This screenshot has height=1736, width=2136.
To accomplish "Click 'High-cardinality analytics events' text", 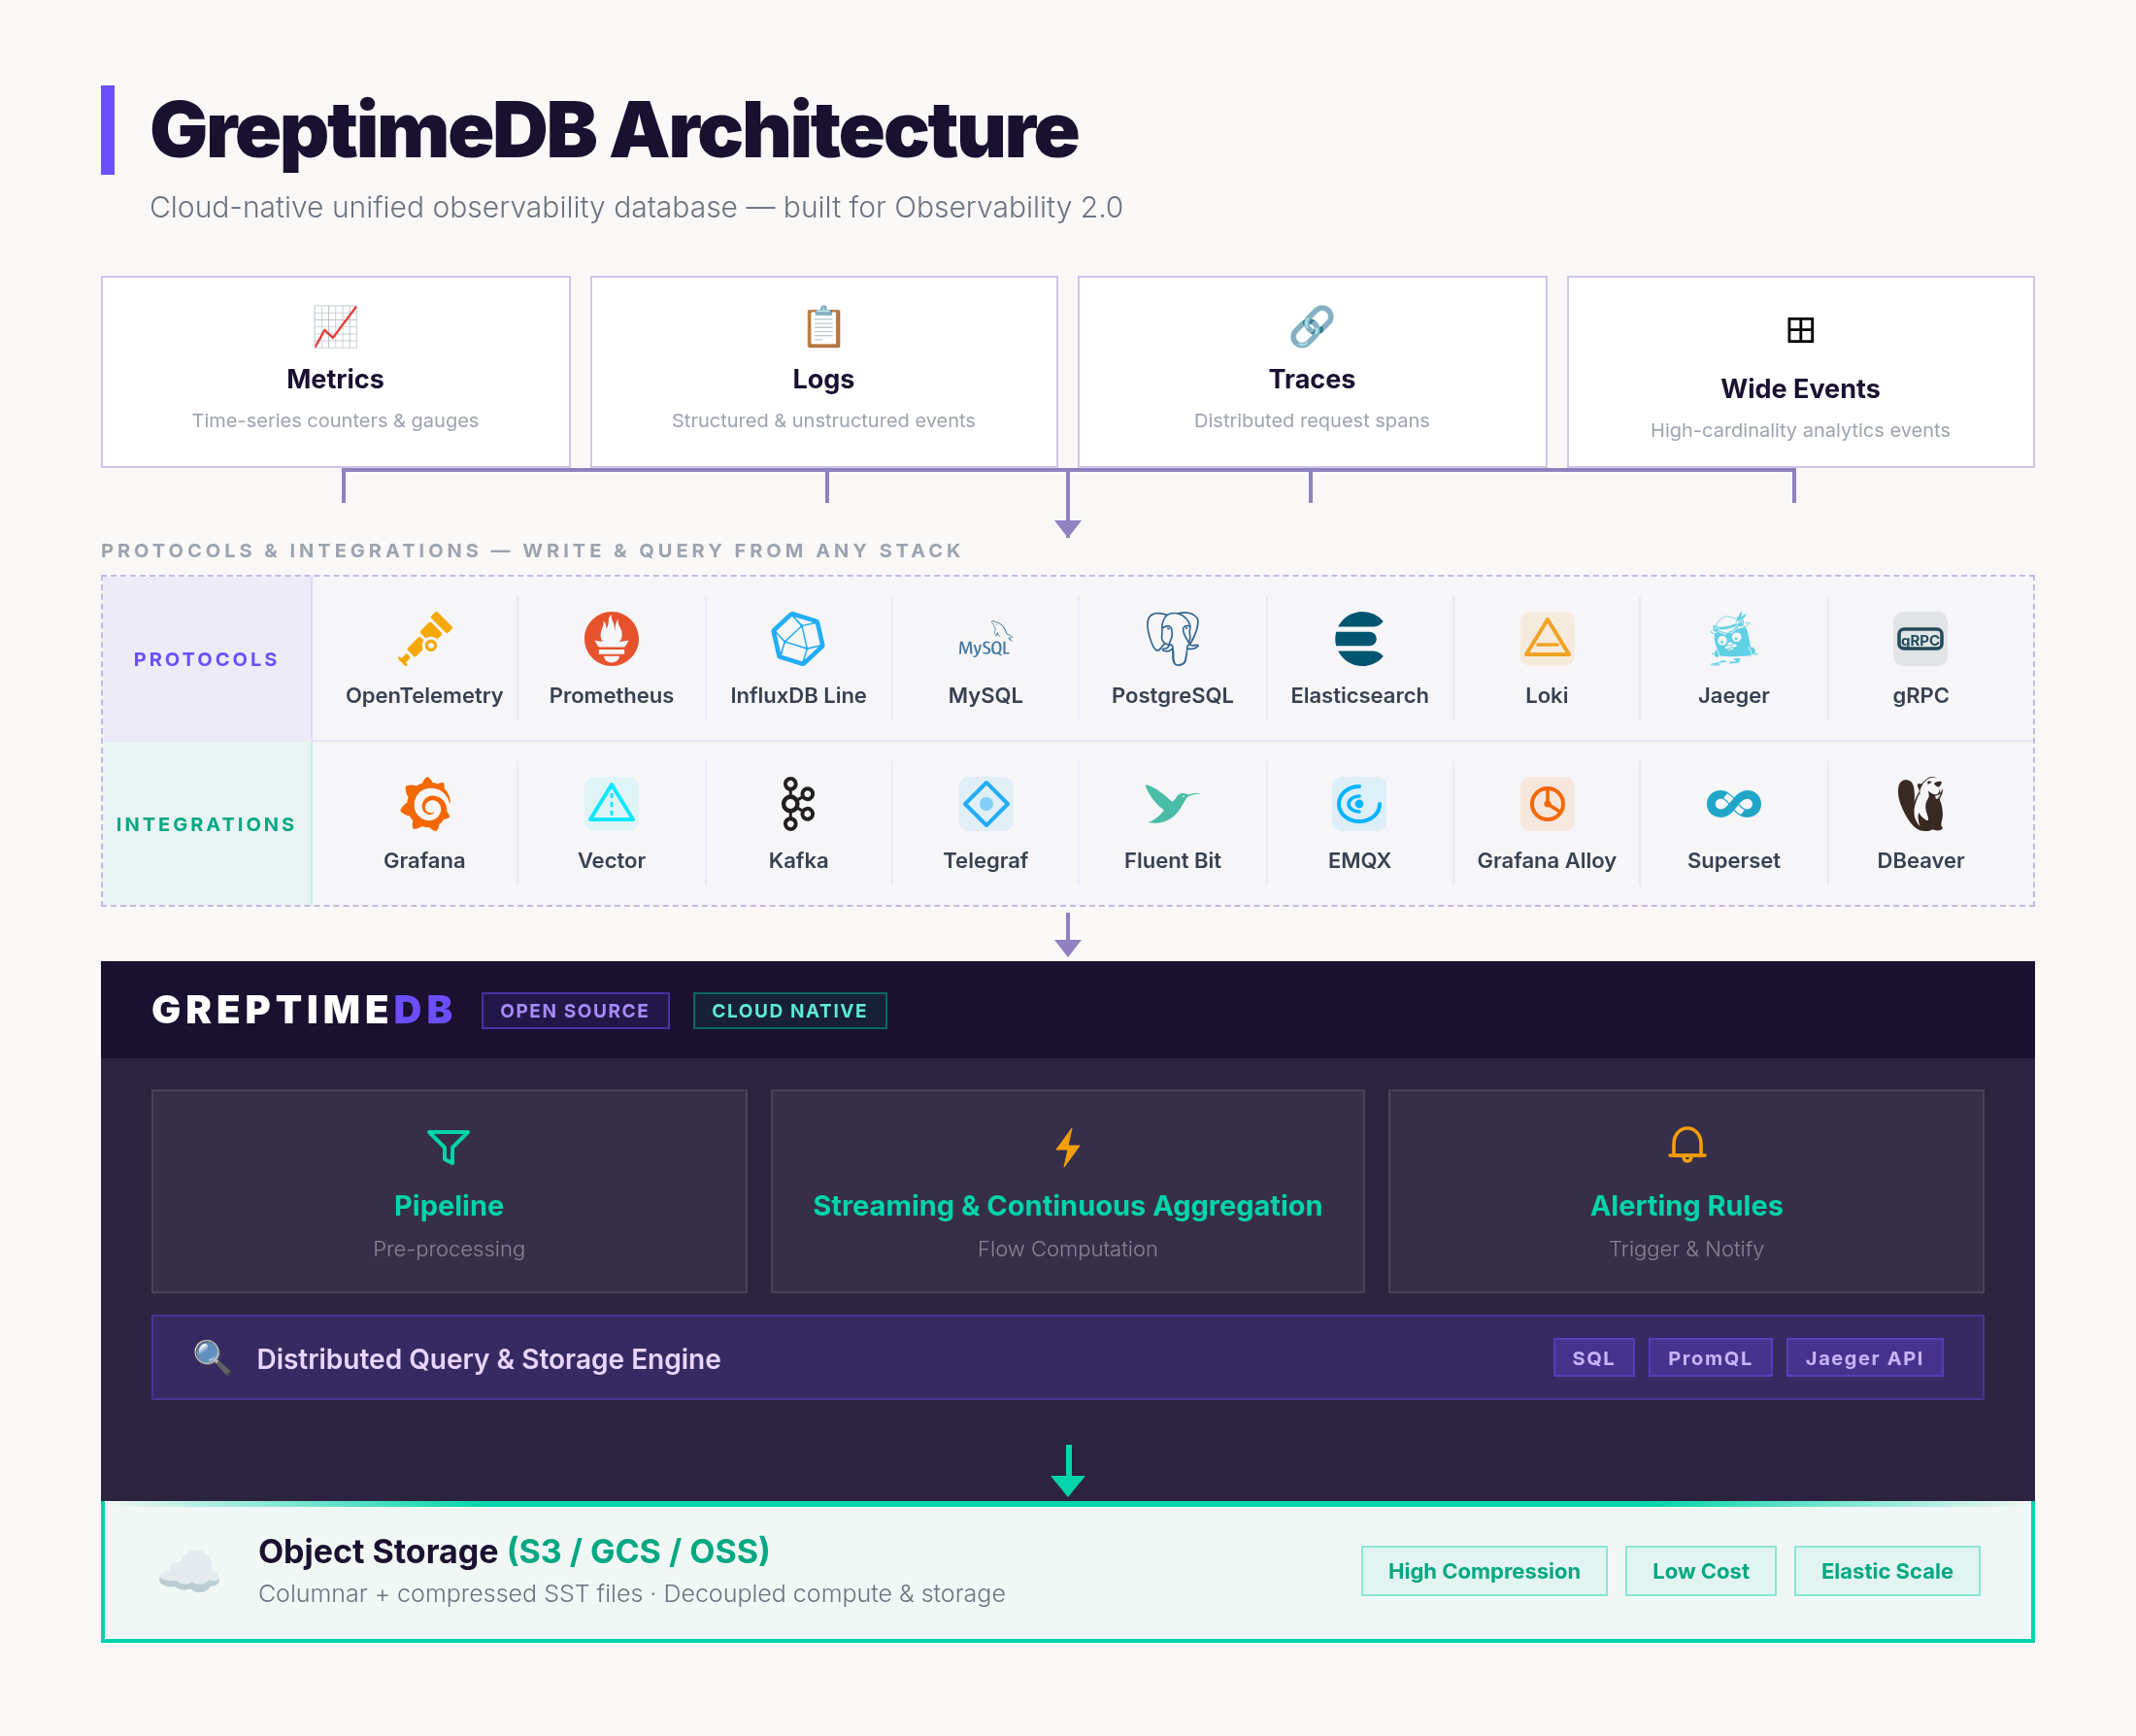I will click(x=1800, y=430).
